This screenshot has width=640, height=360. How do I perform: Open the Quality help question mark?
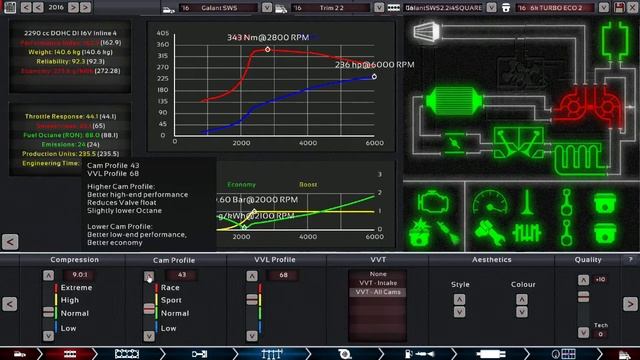(630, 260)
